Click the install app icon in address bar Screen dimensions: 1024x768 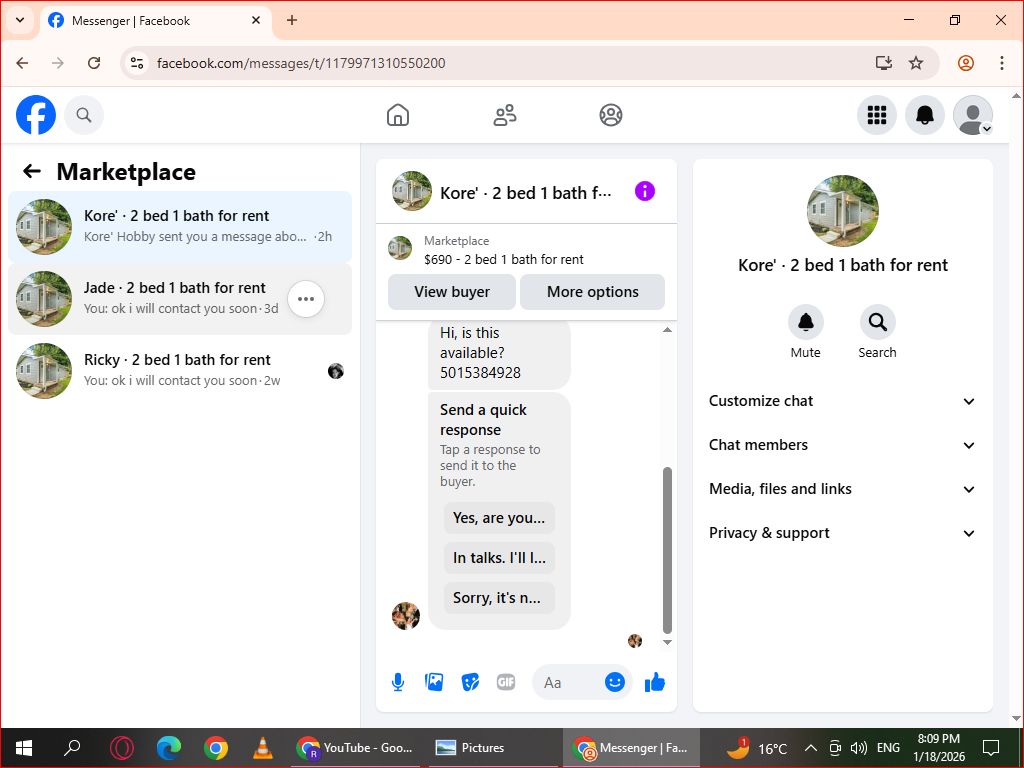coord(884,63)
